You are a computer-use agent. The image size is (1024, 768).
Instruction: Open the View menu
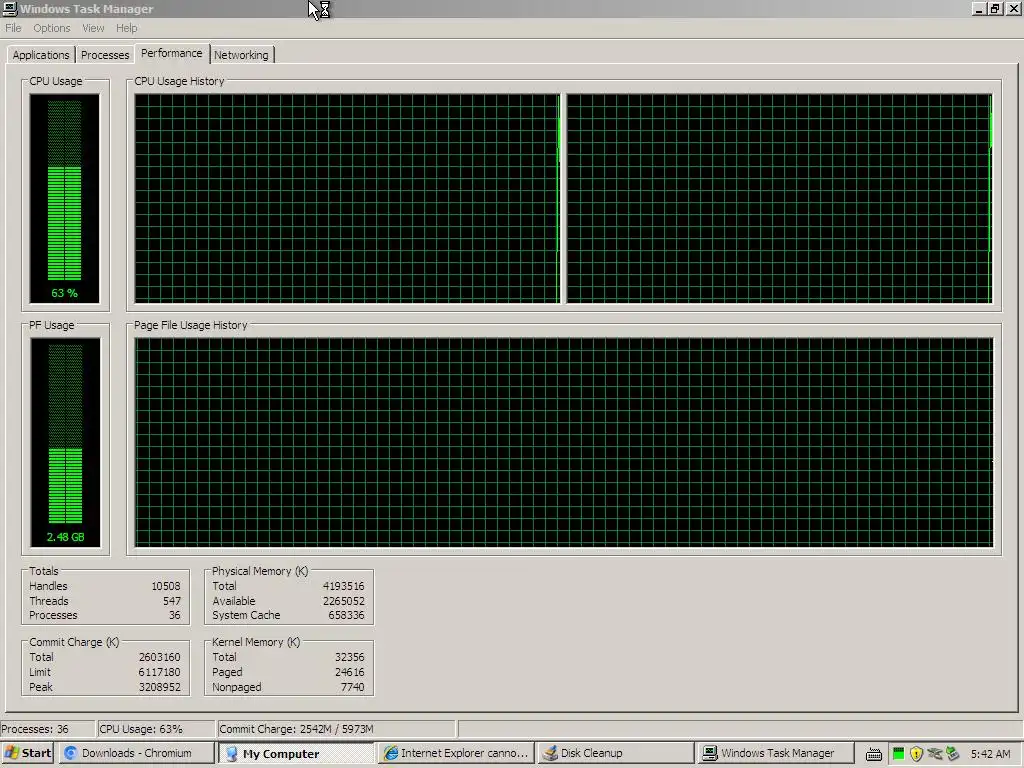(93, 28)
